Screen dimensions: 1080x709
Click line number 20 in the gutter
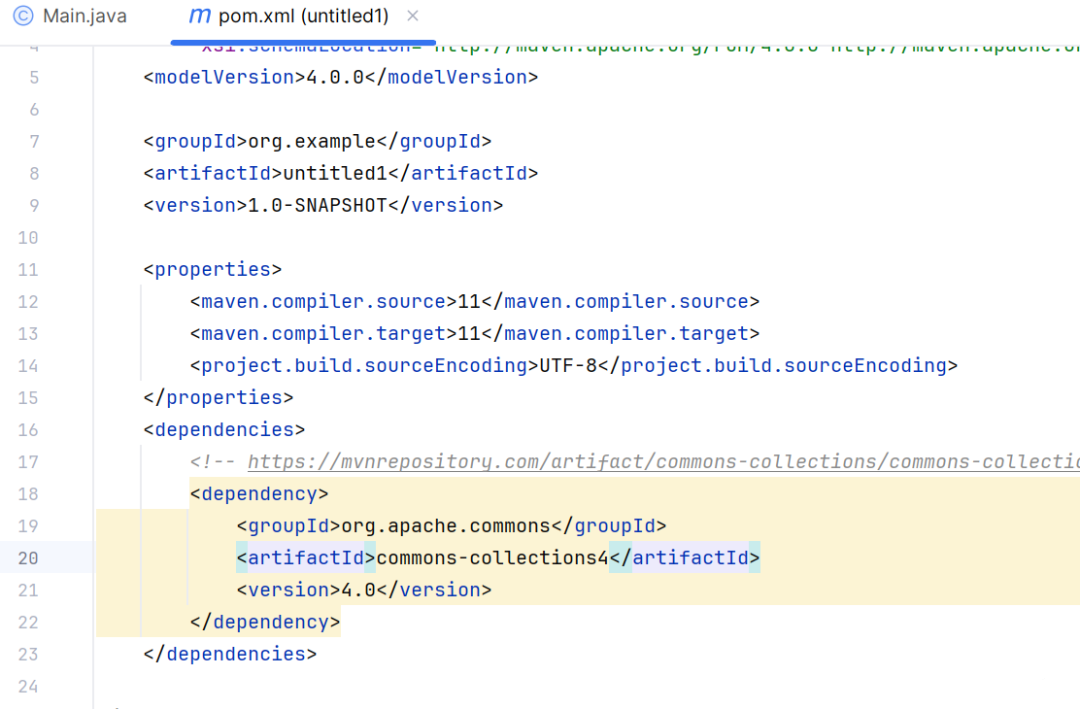(28, 558)
